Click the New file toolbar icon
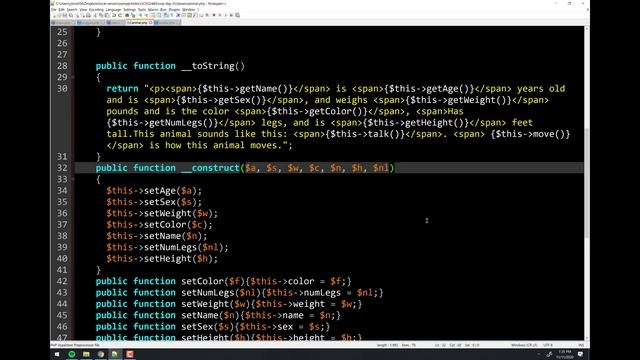The width and height of the screenshot is (640, 360). pos(55,15)
